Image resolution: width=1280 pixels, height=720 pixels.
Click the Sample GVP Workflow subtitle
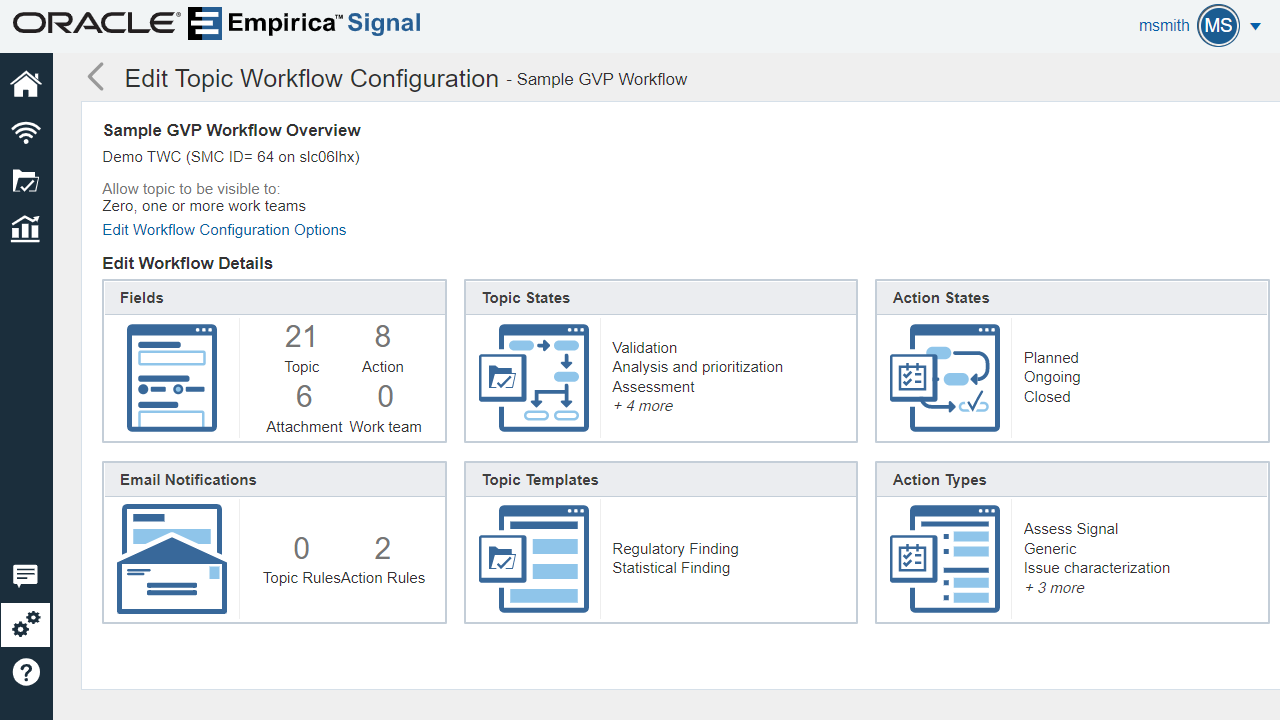(x=602, y=80)
